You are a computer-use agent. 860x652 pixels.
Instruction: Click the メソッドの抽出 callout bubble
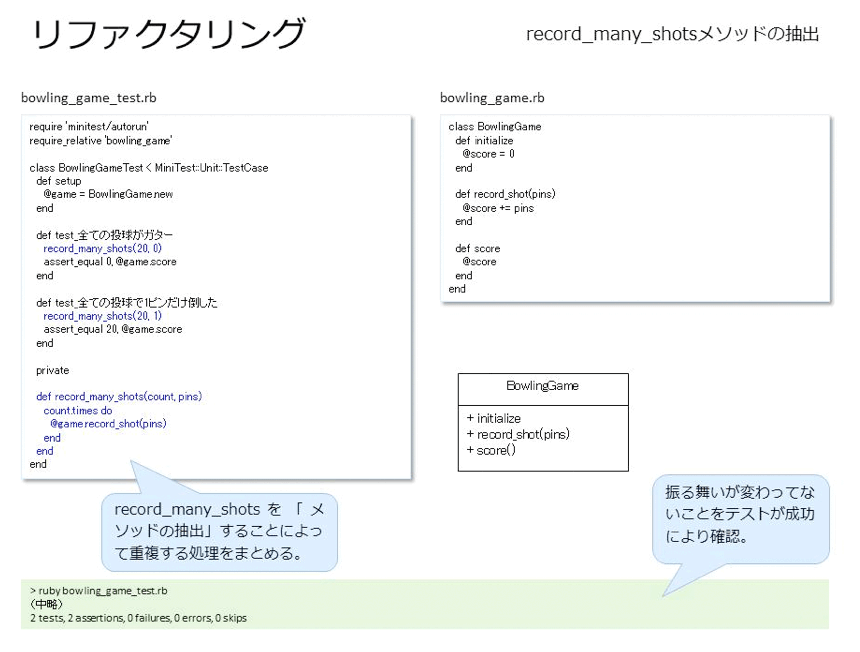pos(219,531)
